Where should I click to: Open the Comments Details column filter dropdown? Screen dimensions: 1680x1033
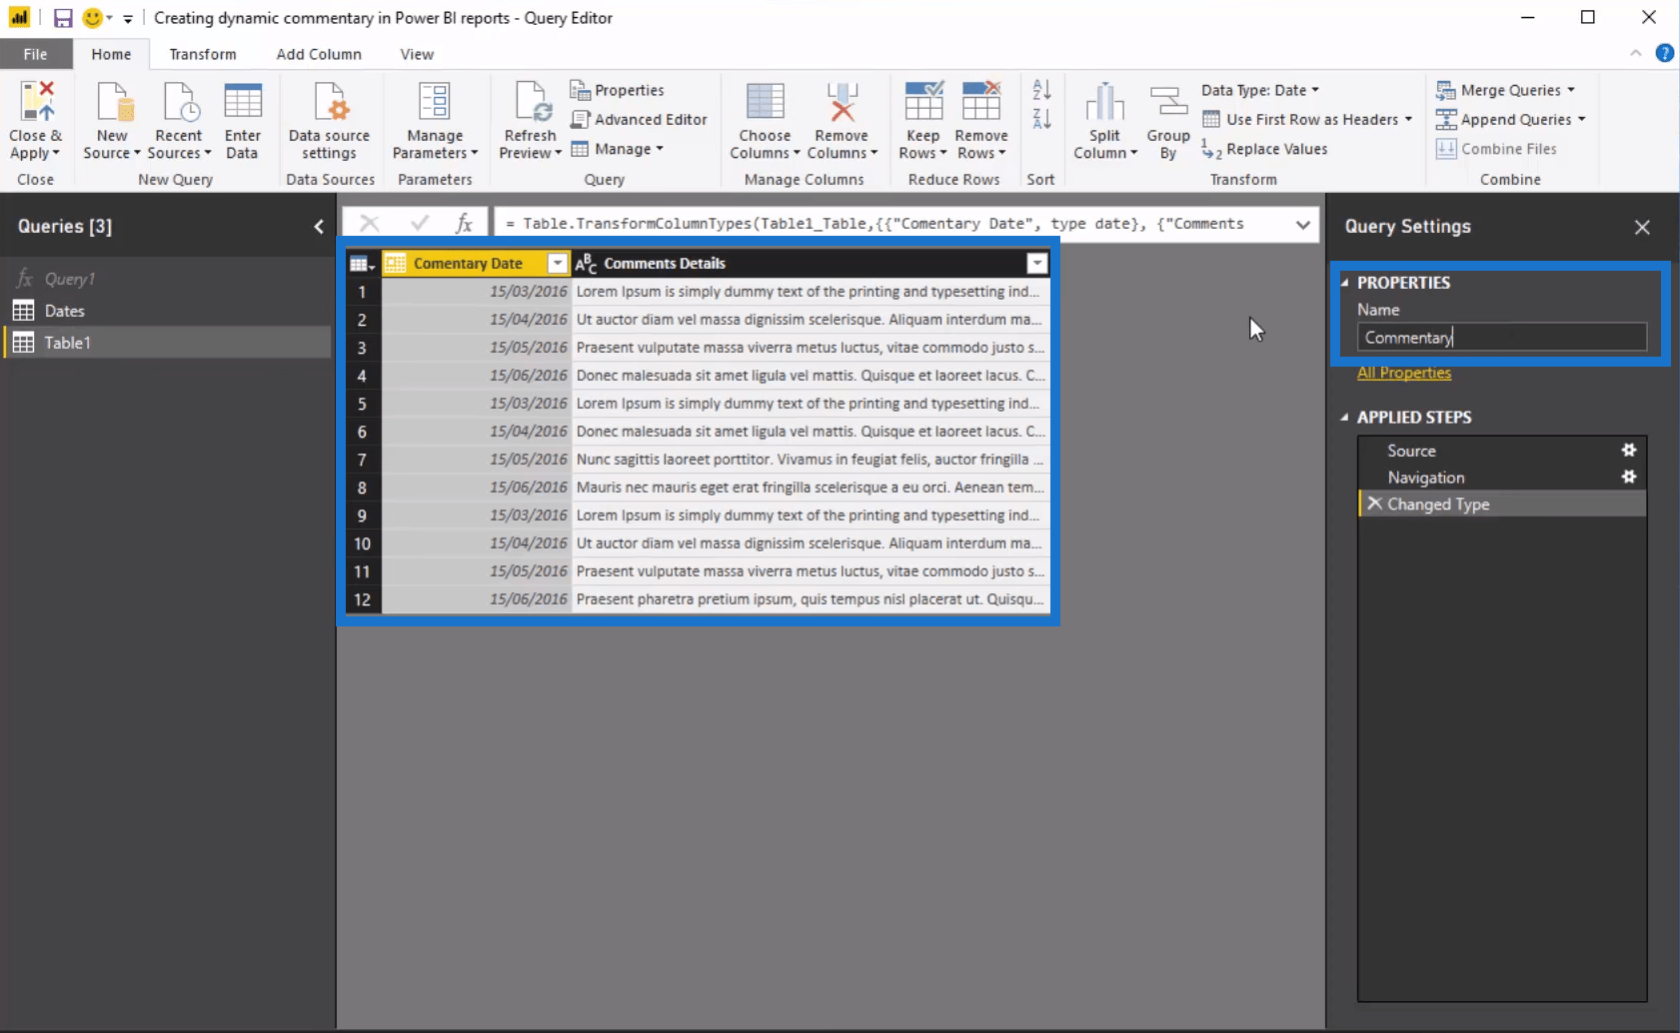[x=1037, y=264]
